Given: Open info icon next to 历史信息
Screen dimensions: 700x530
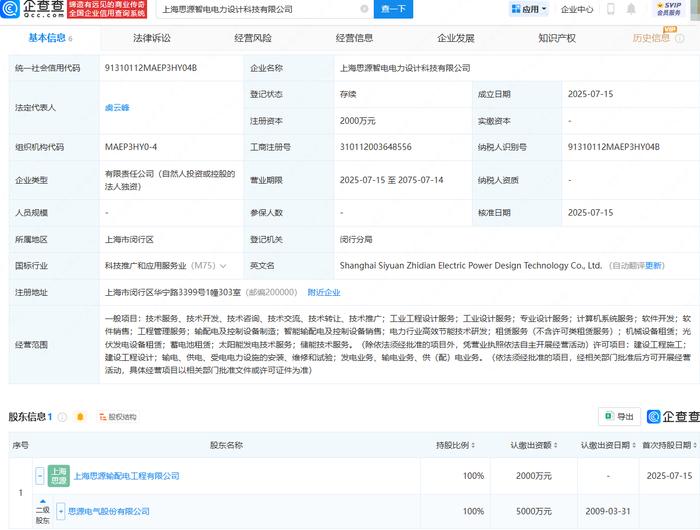Looking at the screenshot, I should (680, 38).
